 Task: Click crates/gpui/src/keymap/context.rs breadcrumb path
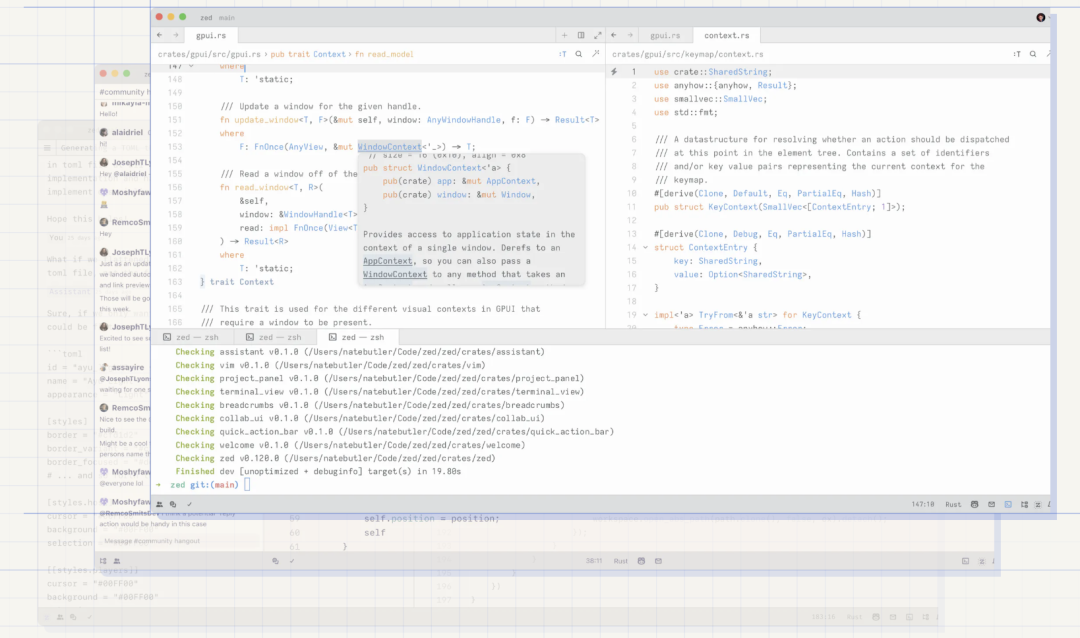[687, 54]
